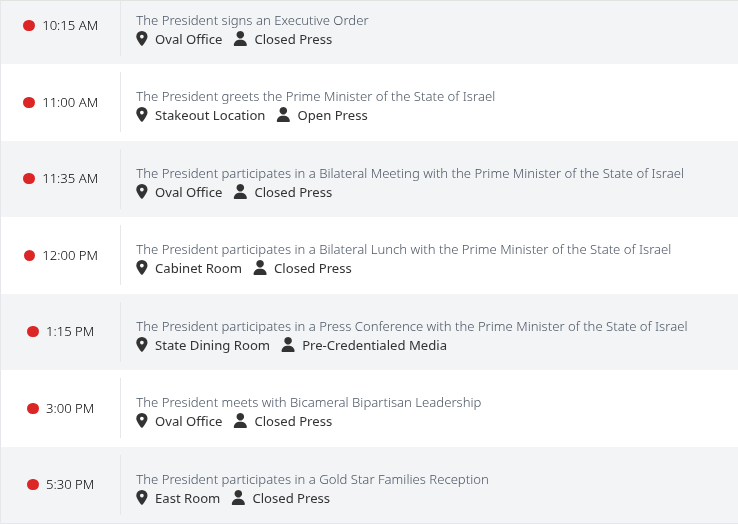Open 'The President signs an Executive Order' event
Screen dimensions: 738x524
(252, 21)
